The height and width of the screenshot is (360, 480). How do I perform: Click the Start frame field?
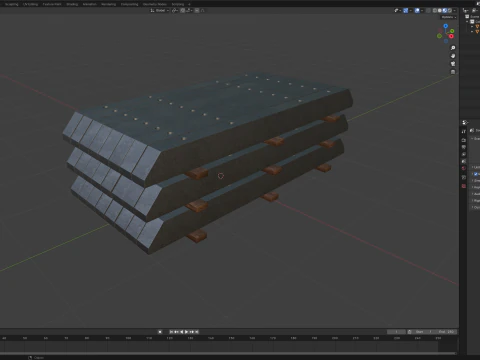(x=424, y=332)
